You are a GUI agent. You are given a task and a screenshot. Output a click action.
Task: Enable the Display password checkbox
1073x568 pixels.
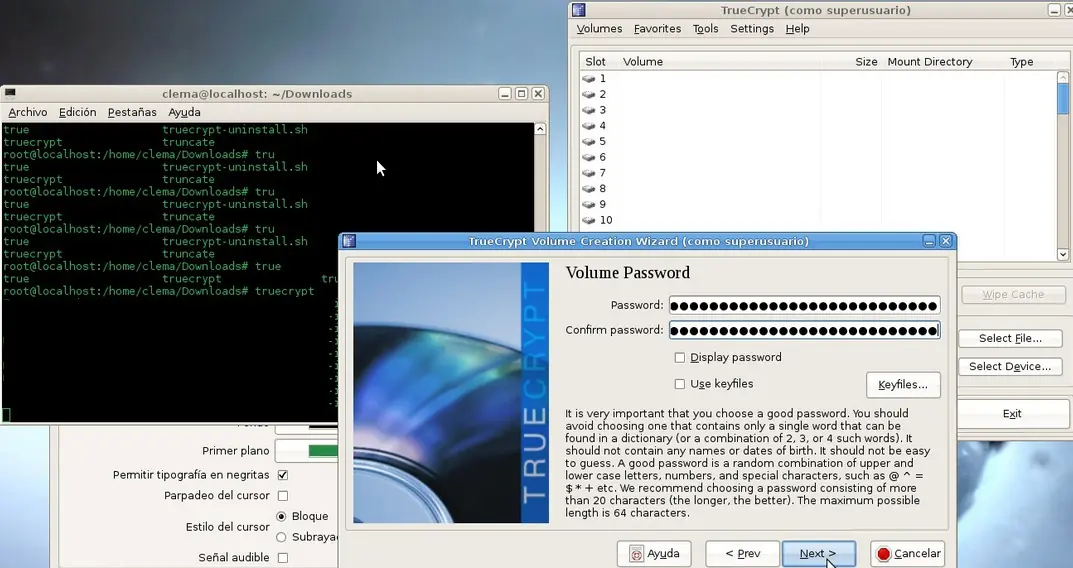coord(680,357)
